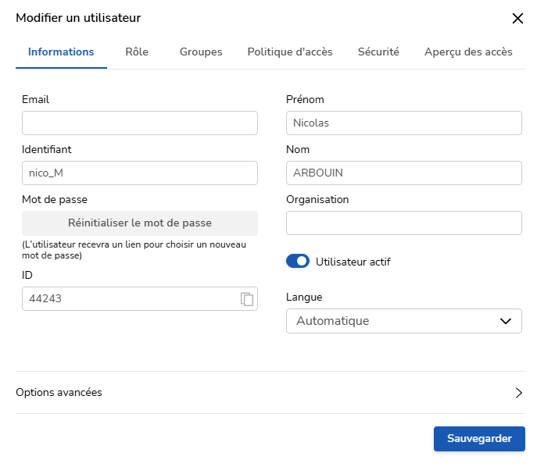Screen dimensions: 537x467
Task: Click the Nom field containing ARBOUIN
Action: 404,173
